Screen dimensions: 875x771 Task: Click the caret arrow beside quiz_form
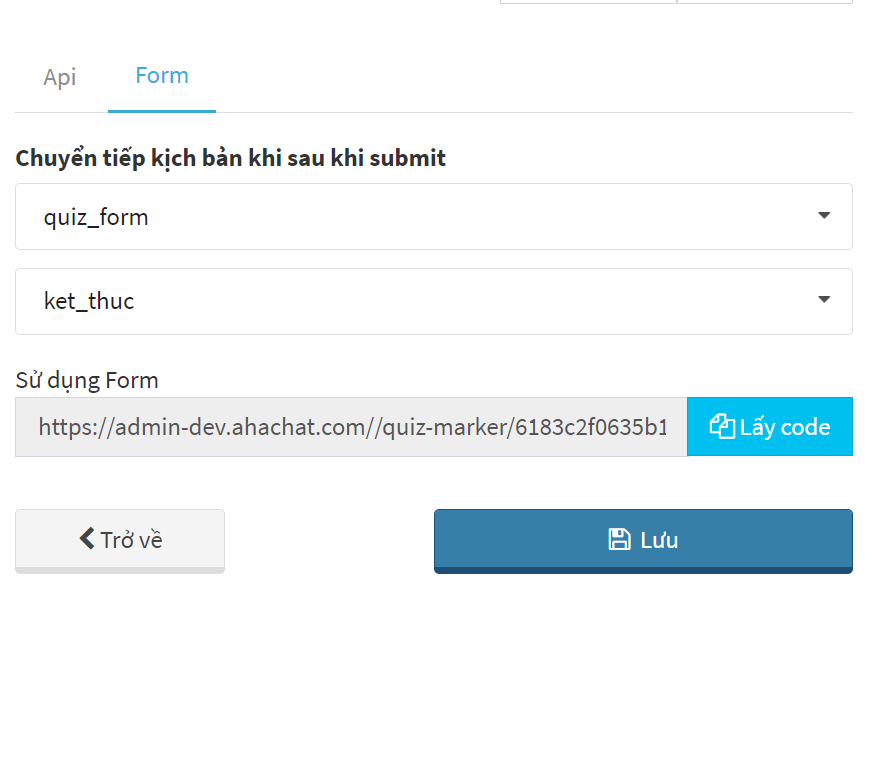click(x=824, y=215)
